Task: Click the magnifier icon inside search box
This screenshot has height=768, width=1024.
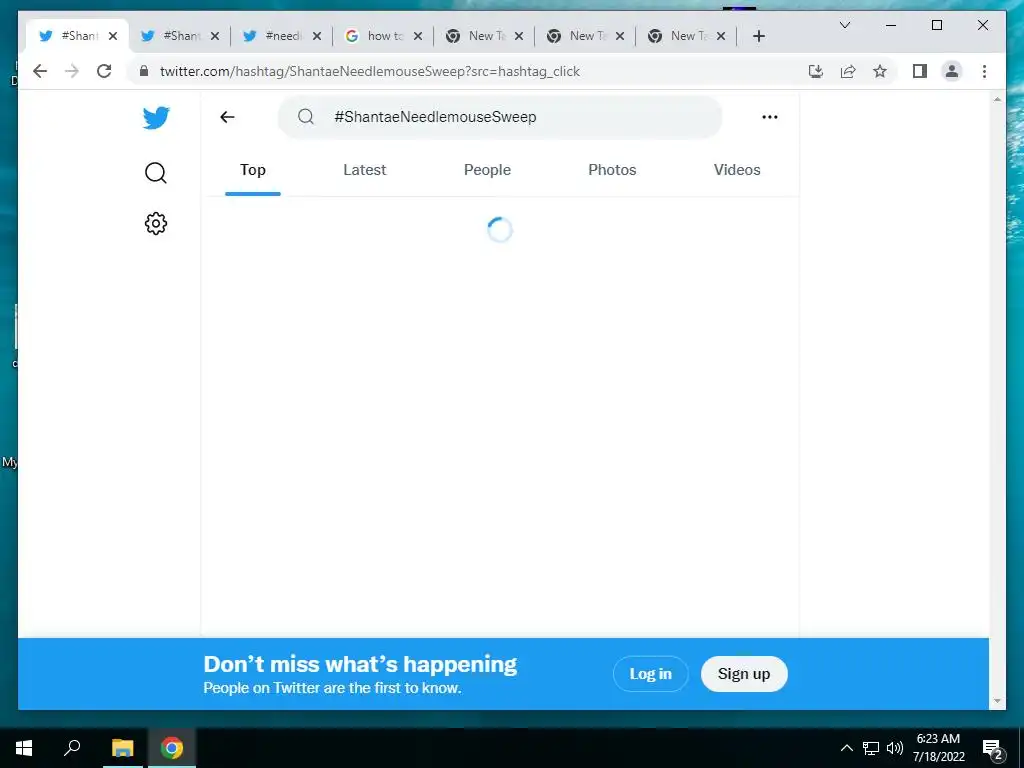Action: pos(306,117)
